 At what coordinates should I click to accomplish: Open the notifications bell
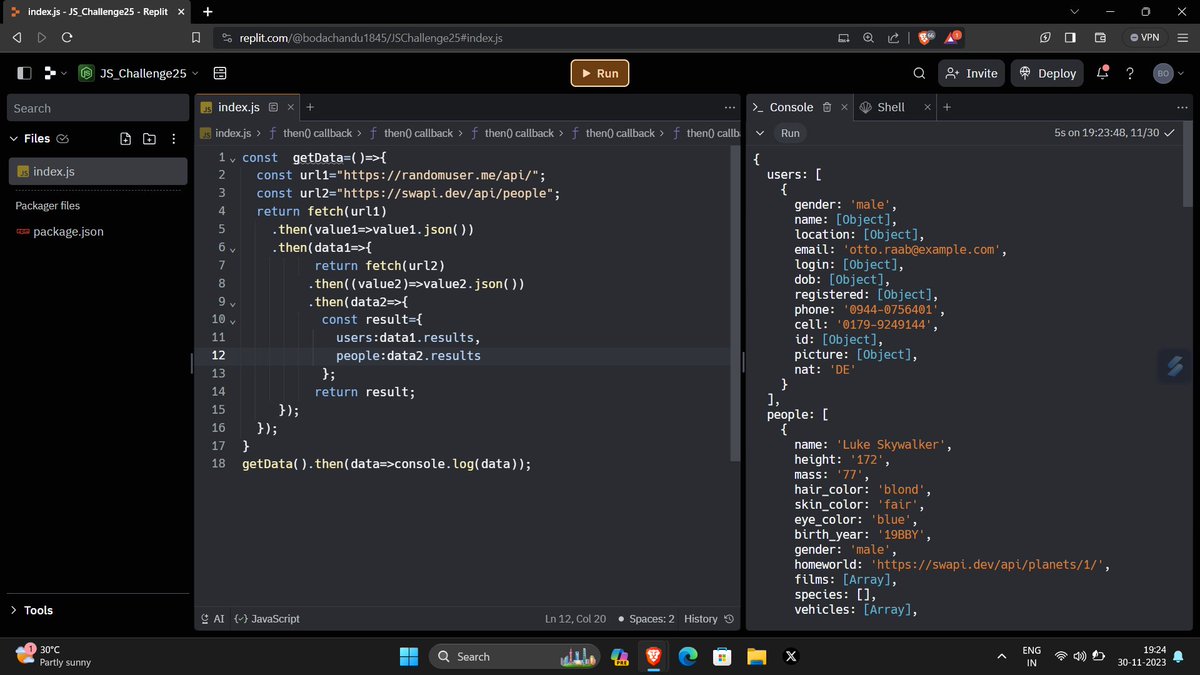(x=1103, y=73)
